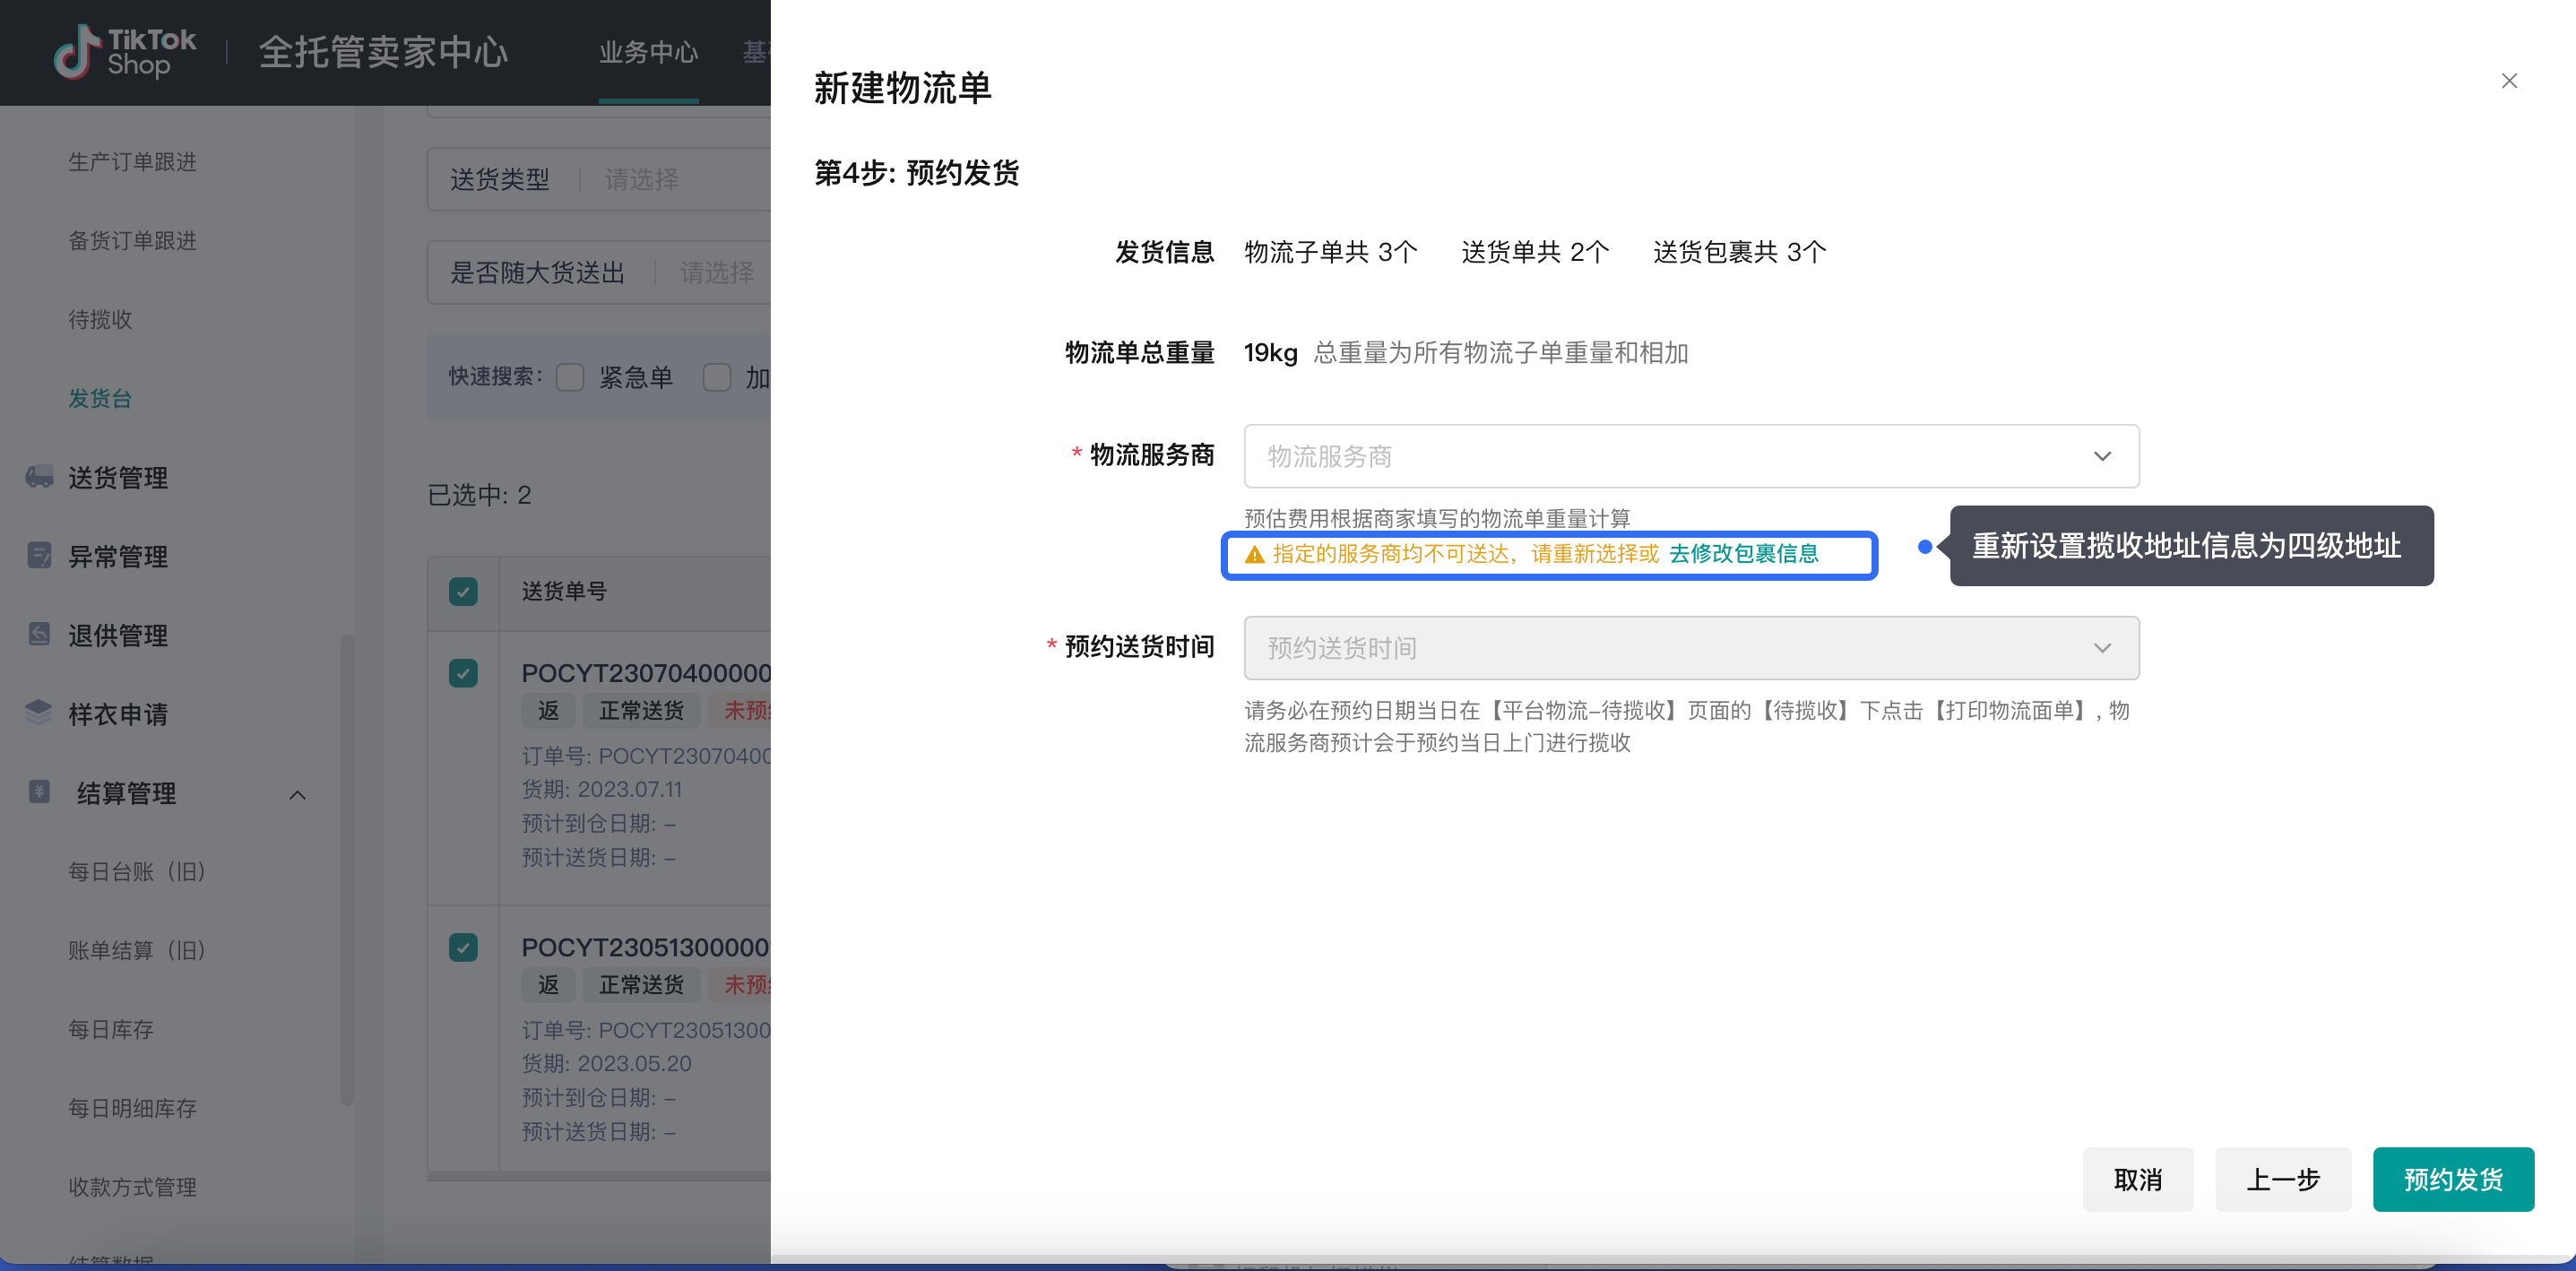The width and height of the screenshot is (2576, 1271).
Task: Click the 物流子单共 3个 text
Action: (1330, 251)
